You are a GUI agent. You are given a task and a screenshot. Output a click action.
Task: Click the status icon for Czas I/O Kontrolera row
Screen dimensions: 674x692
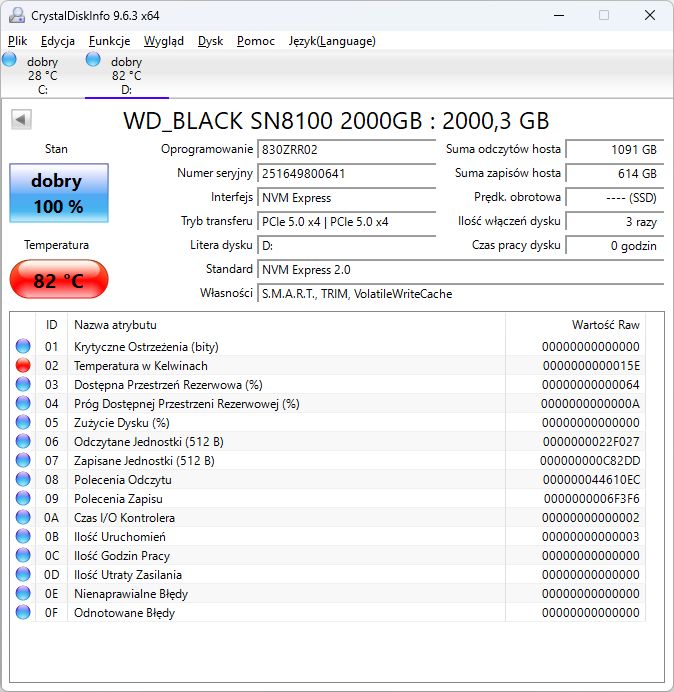(x=23, y=517)
